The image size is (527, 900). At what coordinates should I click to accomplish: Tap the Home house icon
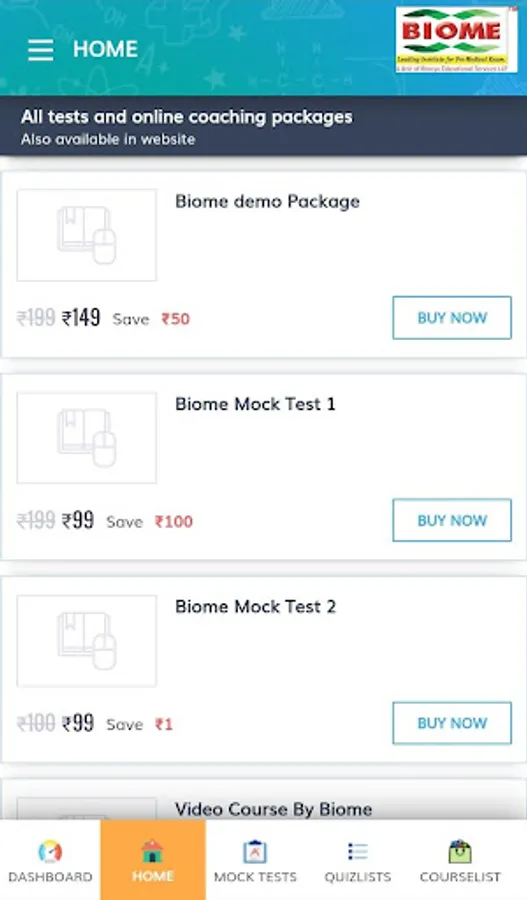pyautogui.click(x=153, y=851)
